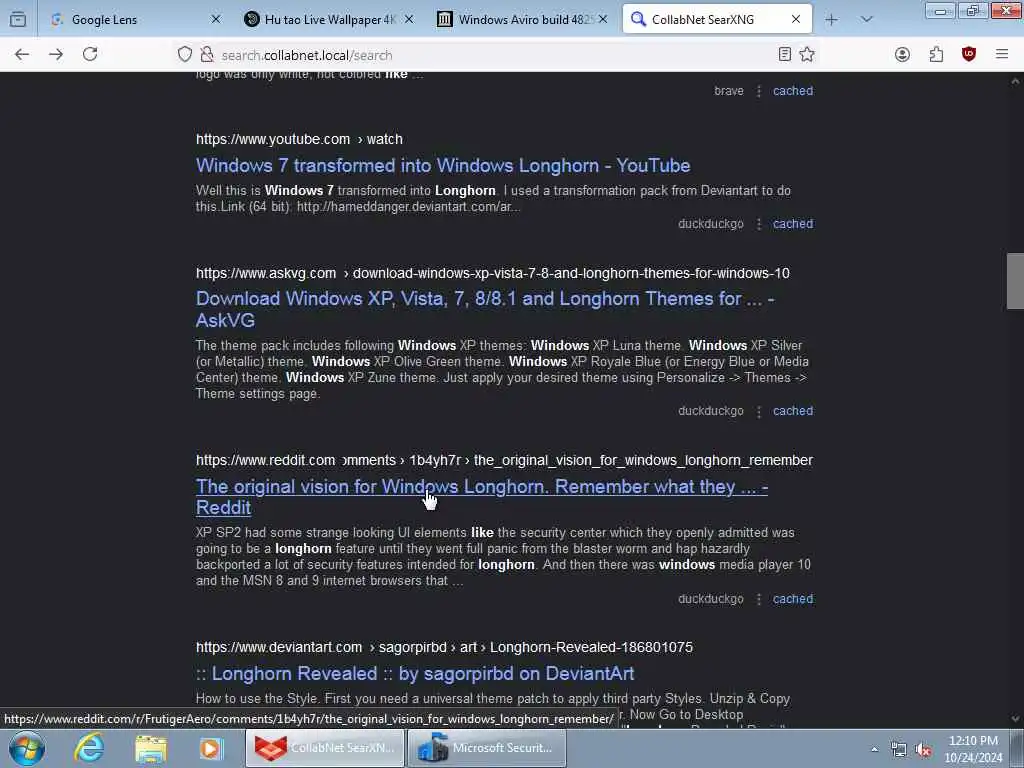The image size is (1024, 768).
Task: Show hidden system tray icons
Action: pyautogui.click(x=874, y=750)
